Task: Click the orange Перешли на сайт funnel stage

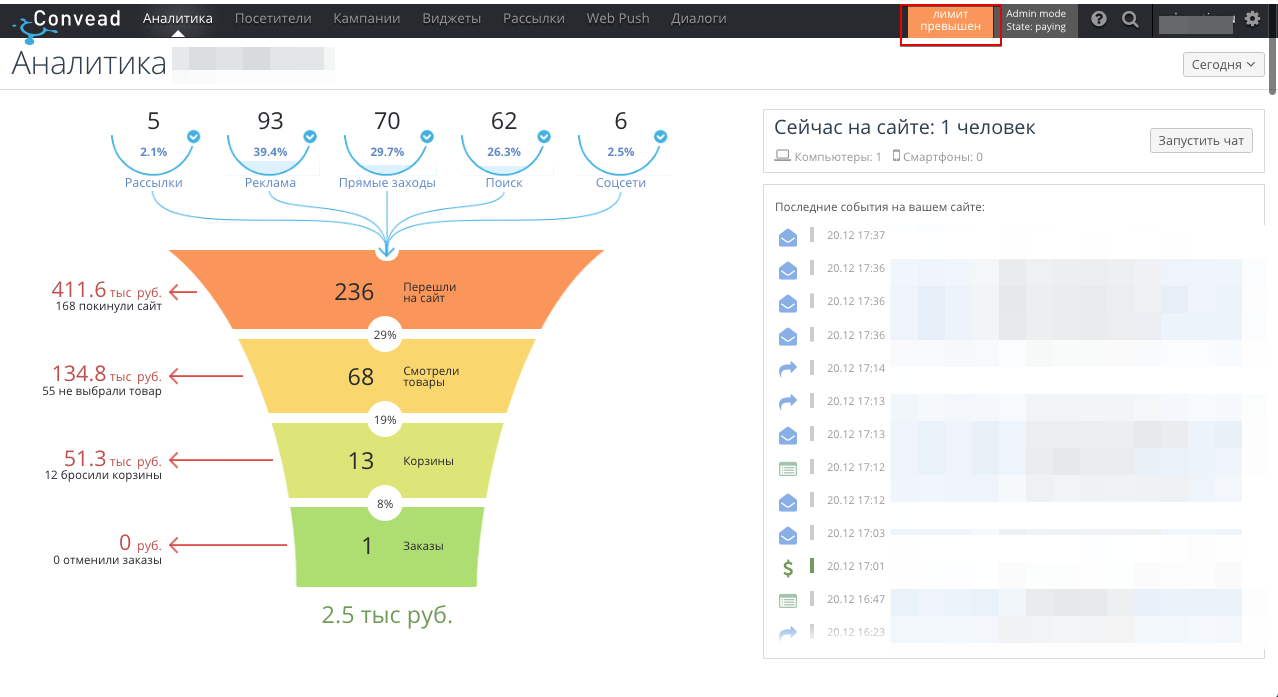Action: pos(387,291)
